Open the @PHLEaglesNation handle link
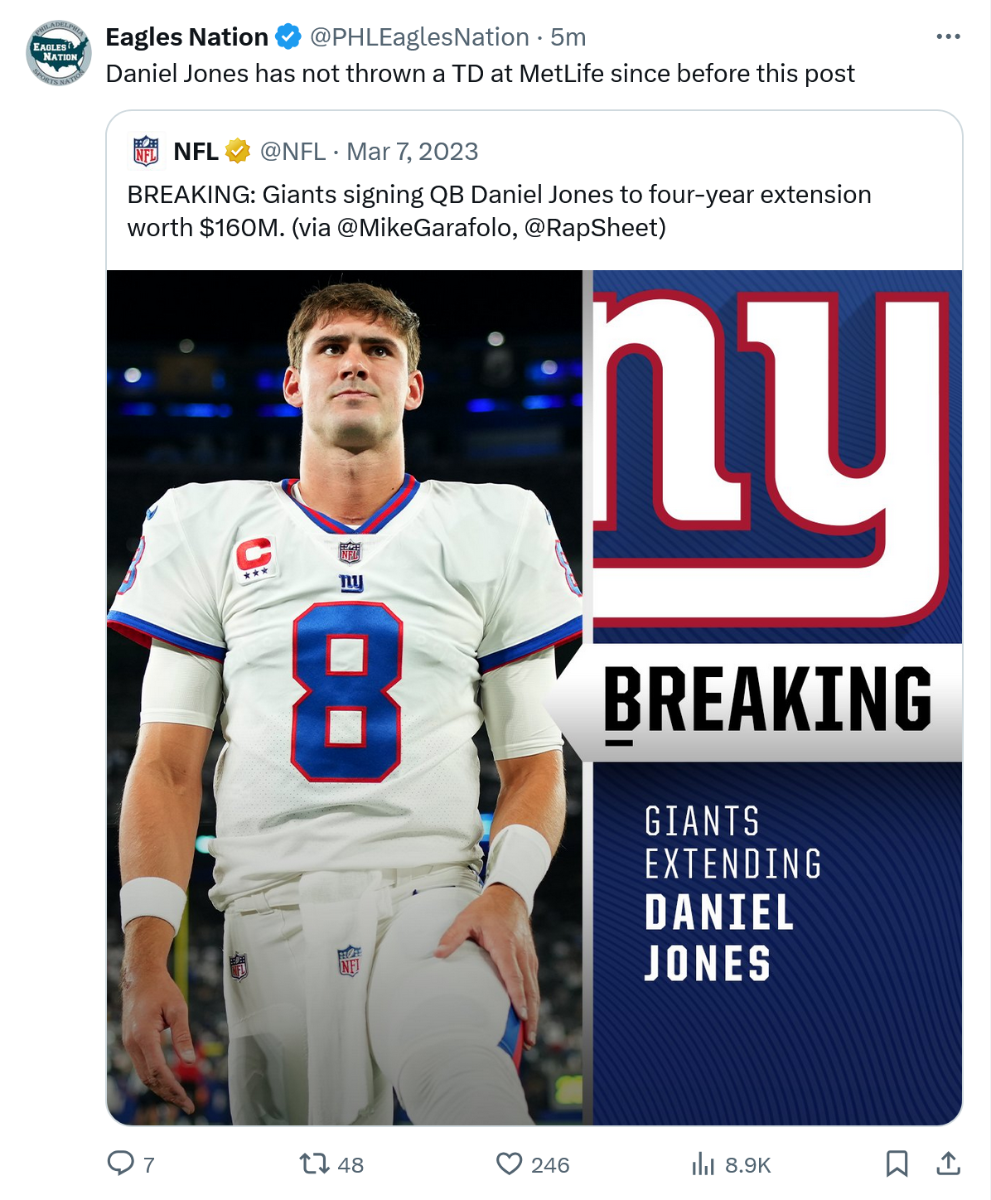991x1200 pixels. click(x=419, y=38)
